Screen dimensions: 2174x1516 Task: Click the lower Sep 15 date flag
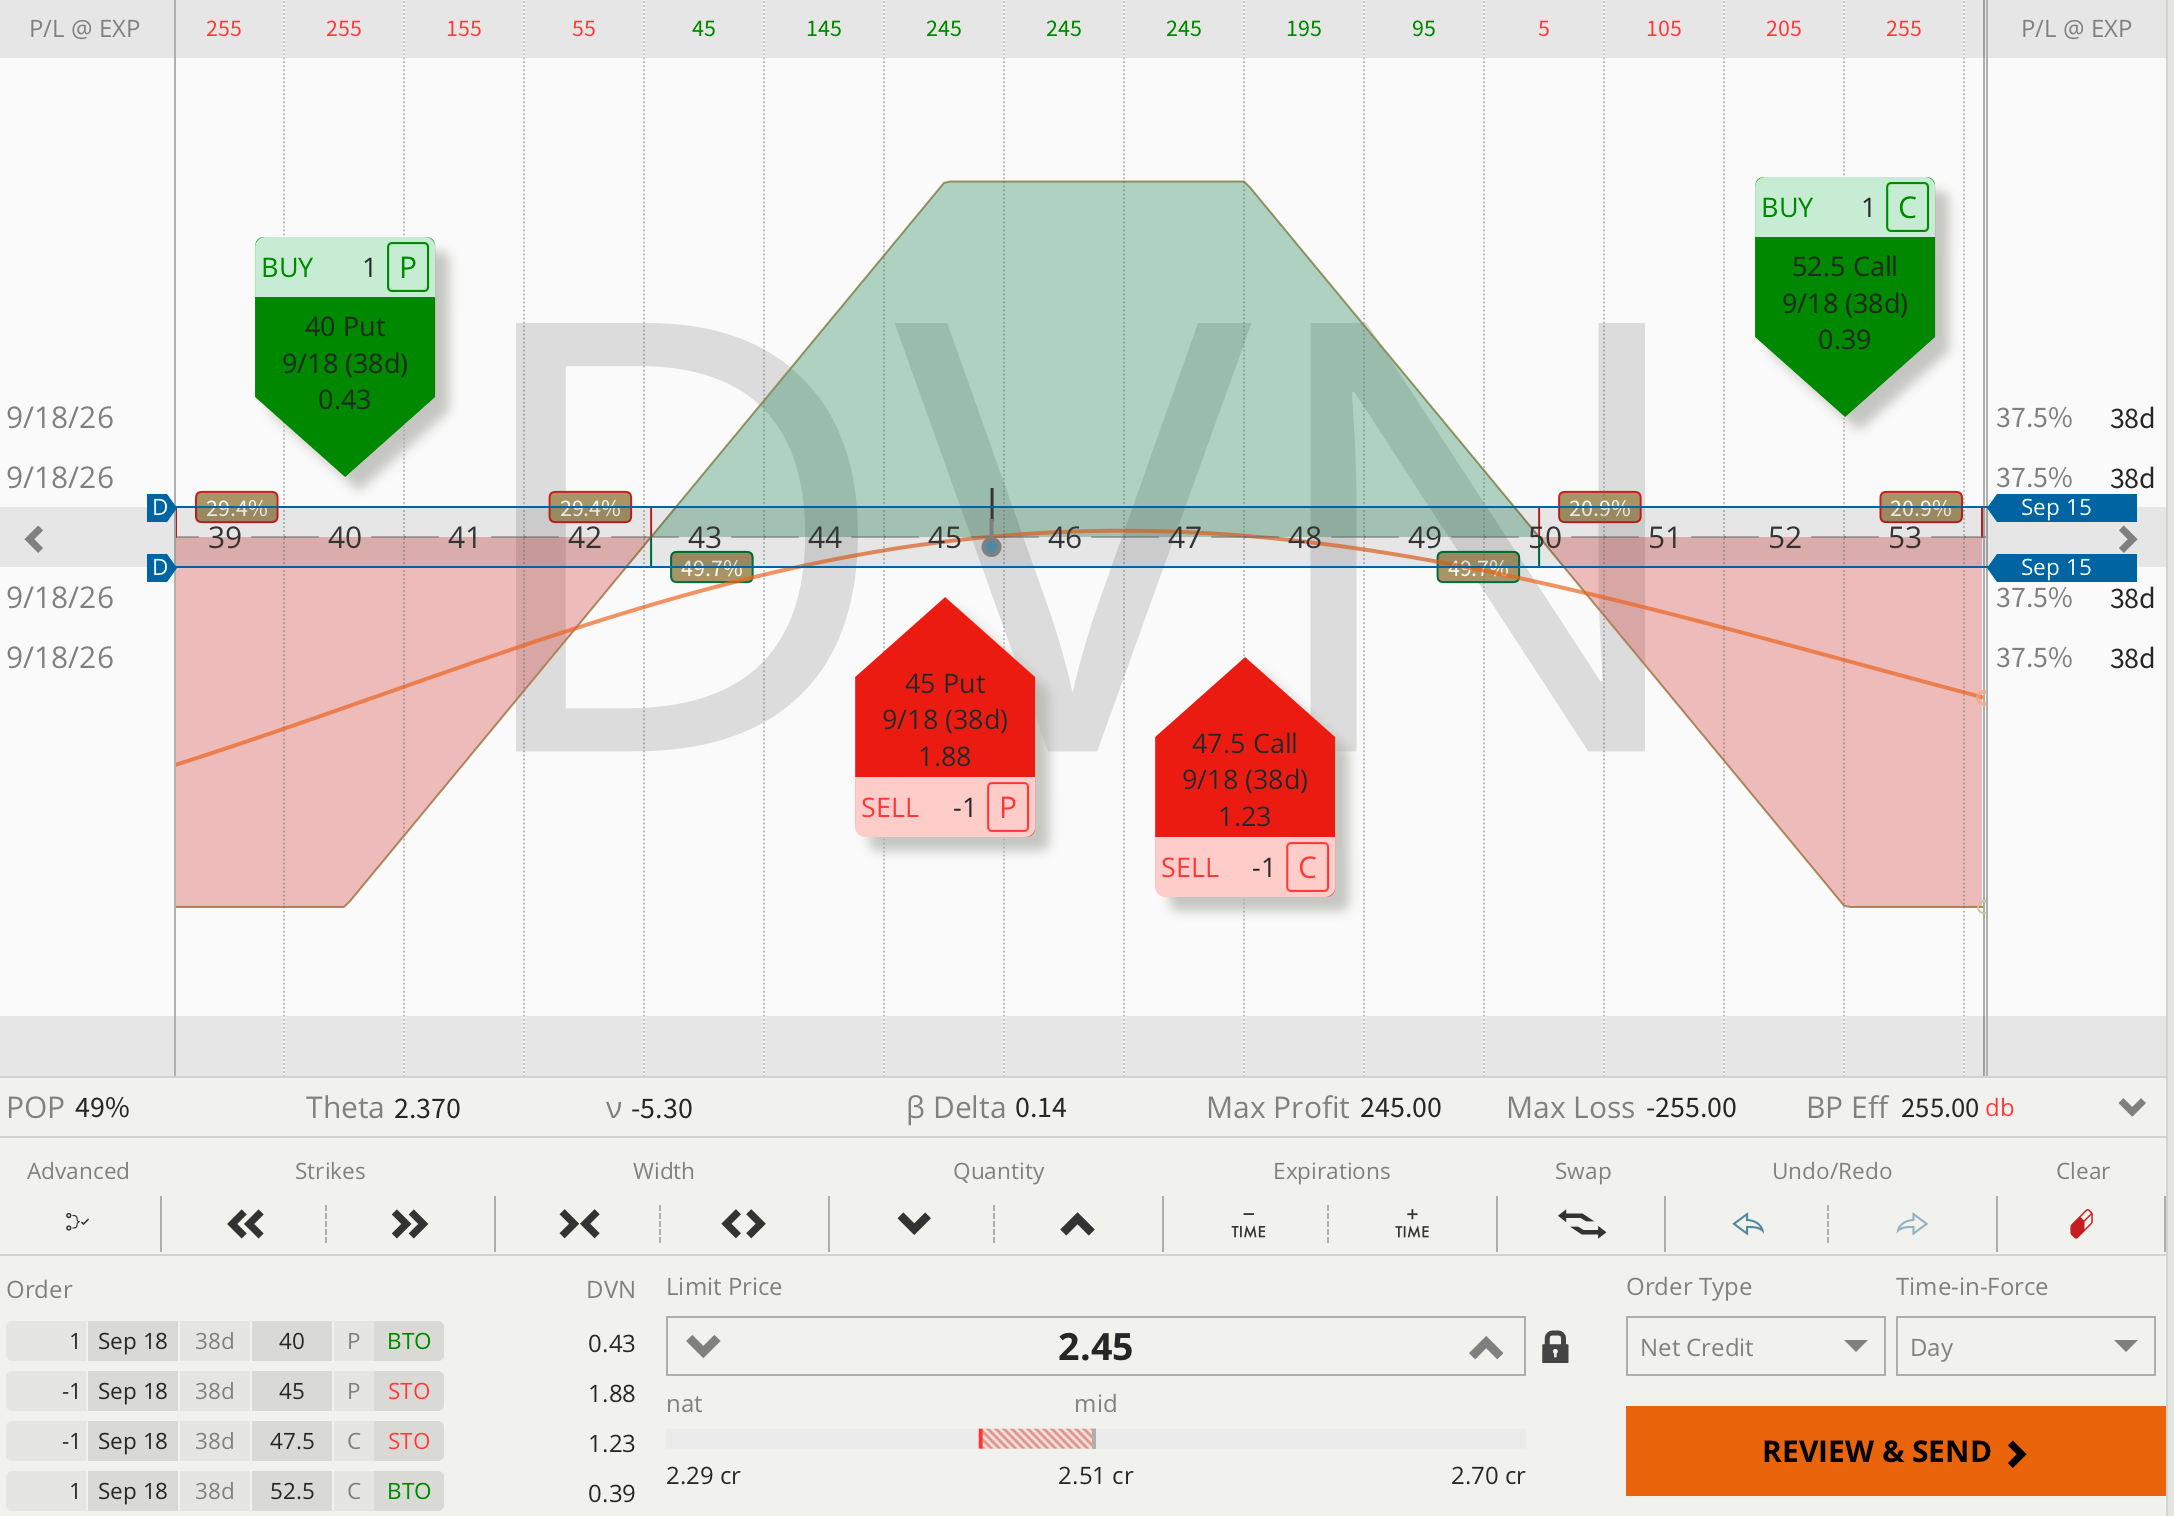click(2062, 567)
